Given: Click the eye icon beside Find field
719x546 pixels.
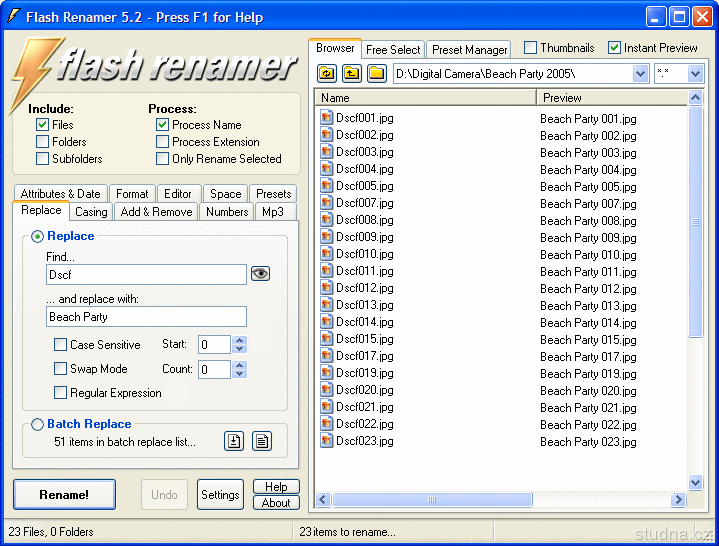Looking at the screenshot, I should 260,274.
